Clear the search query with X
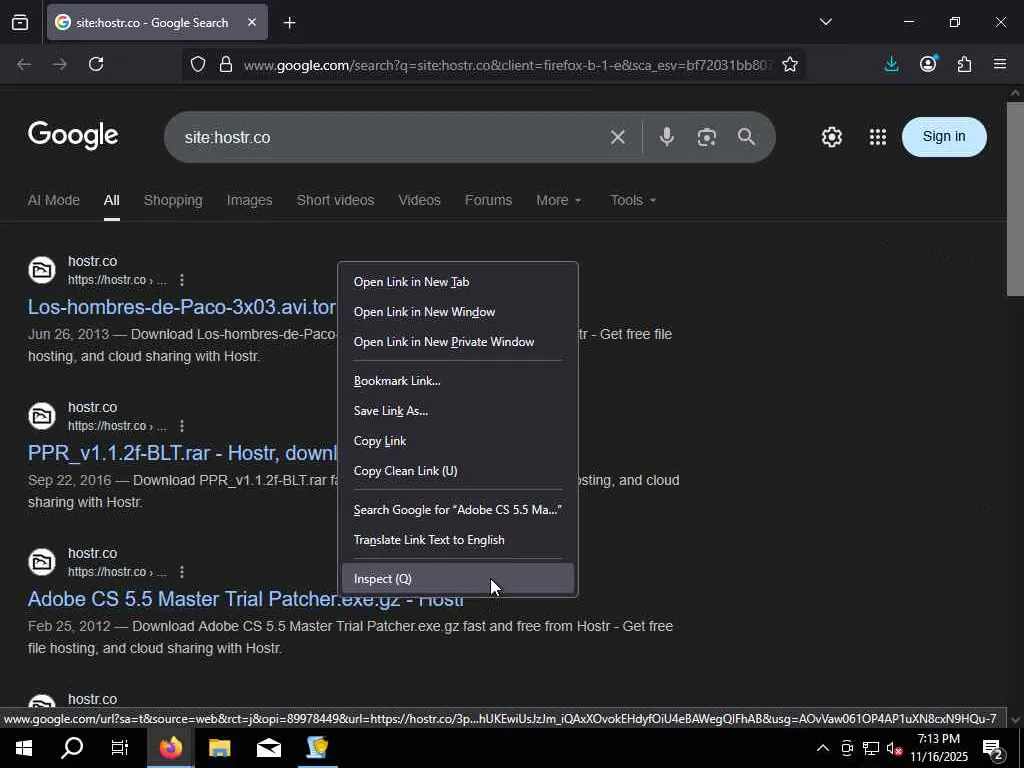This screenshot has width=1024, height=768. pyautogui.click(x=618, y=137)
